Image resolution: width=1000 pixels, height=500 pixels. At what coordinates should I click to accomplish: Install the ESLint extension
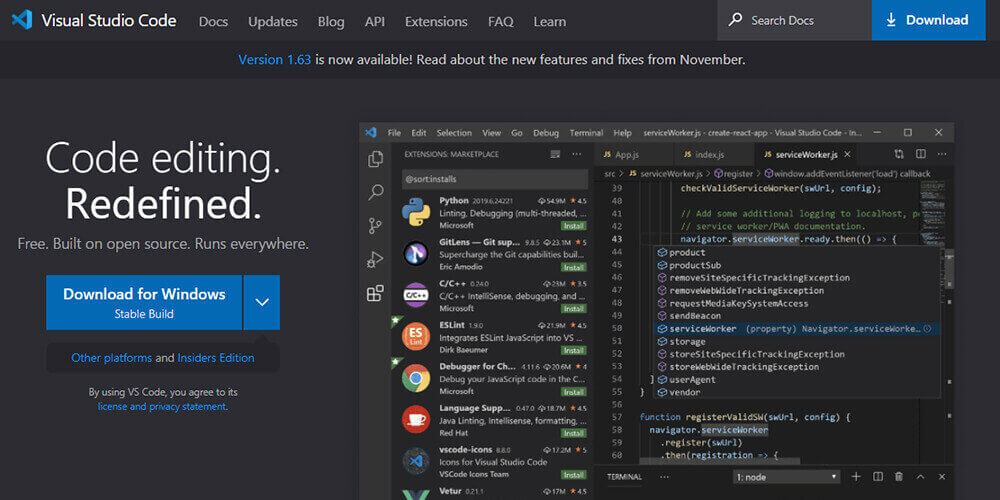coord(573,350)
